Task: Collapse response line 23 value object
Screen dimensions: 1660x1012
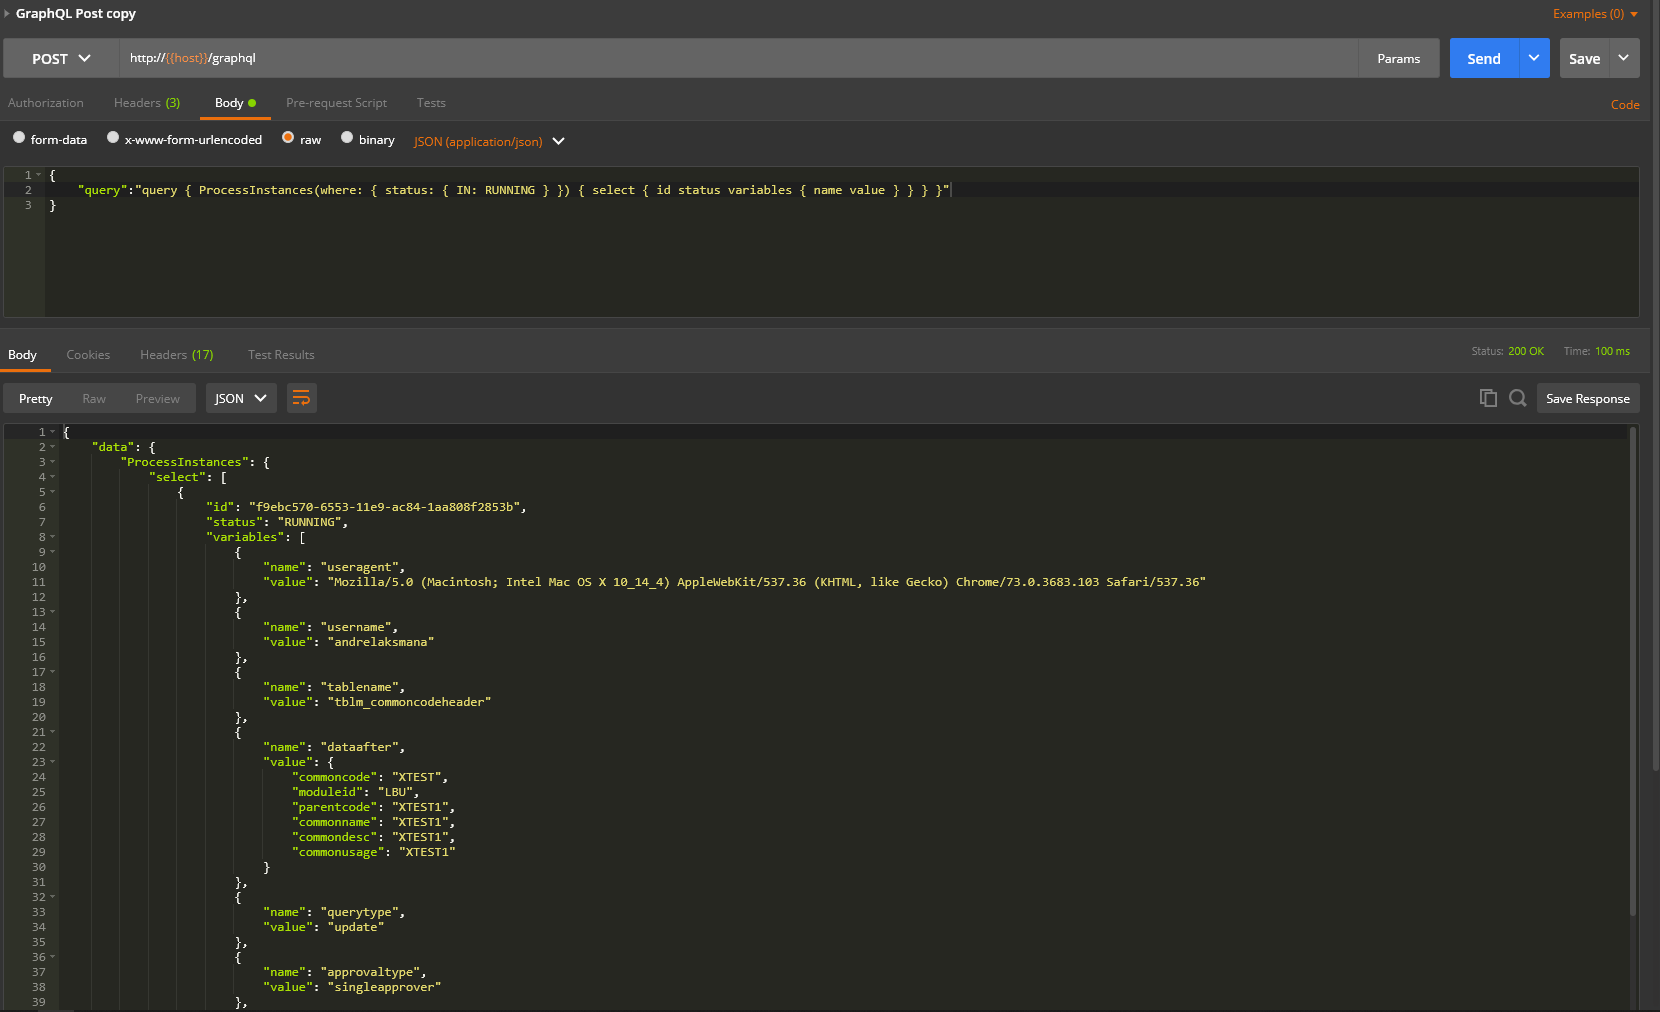Action: click(52, 762)
